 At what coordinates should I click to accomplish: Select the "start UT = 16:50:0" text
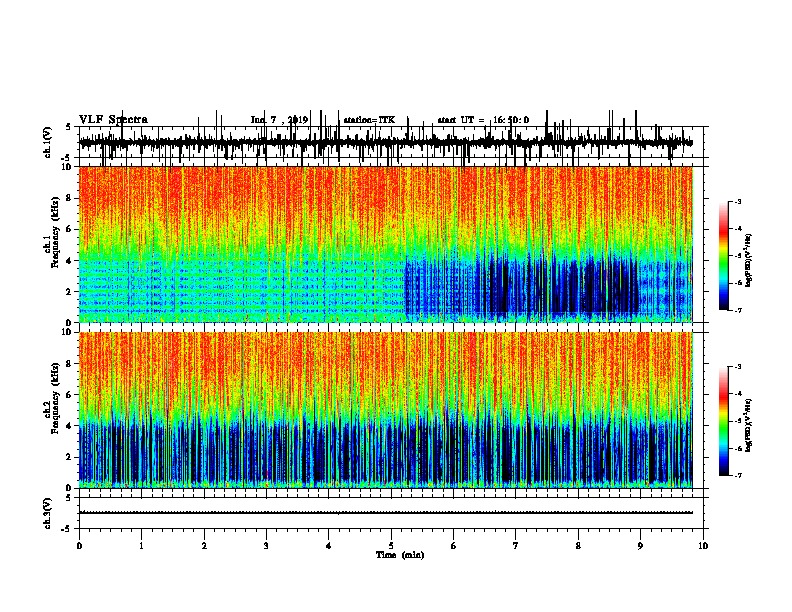(x=483, y=120)
